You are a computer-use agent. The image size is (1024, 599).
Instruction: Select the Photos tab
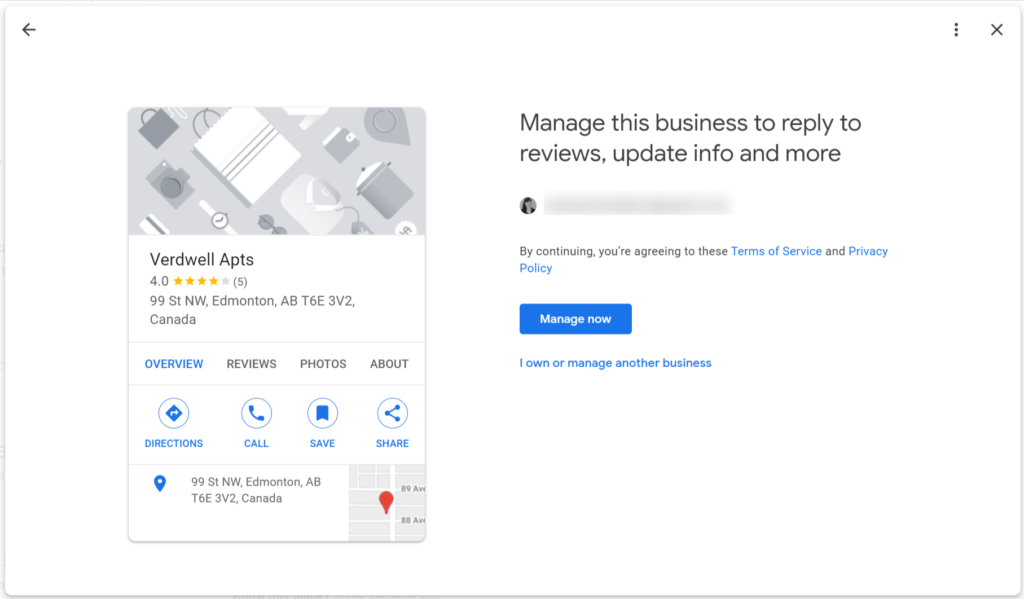click(323, 364)
